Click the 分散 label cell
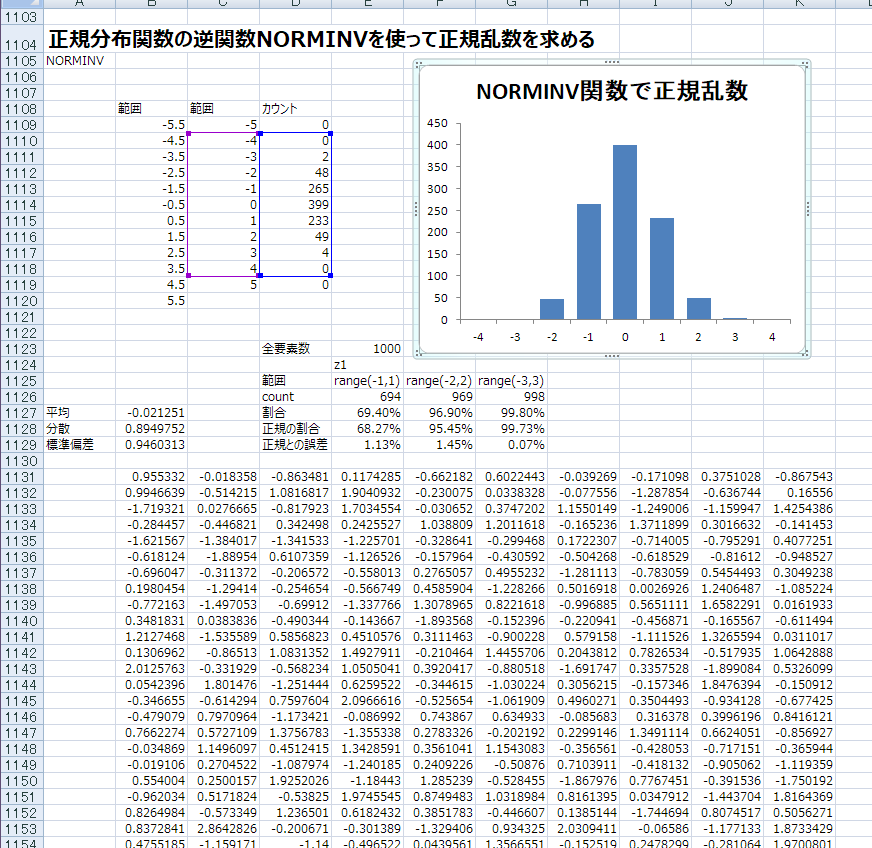Image resolution: width=872 pixels, height=848 pixels. [x=79, y=429]
